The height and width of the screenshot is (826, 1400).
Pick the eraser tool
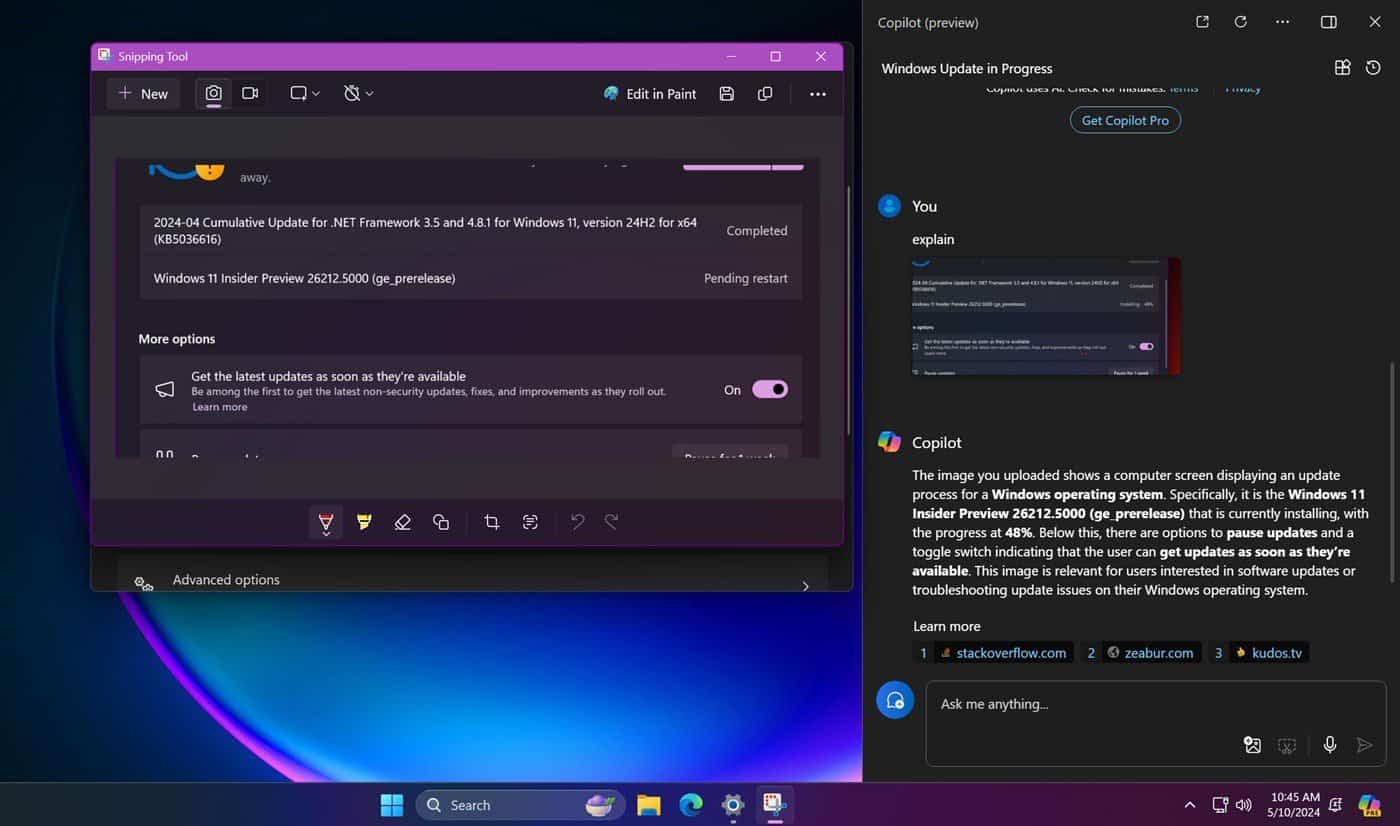coord(402,521)
